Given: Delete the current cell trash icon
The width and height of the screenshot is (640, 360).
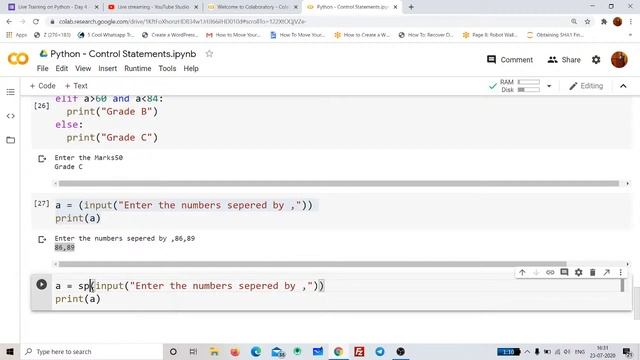Looking at the screenshot, I should 593,272.
